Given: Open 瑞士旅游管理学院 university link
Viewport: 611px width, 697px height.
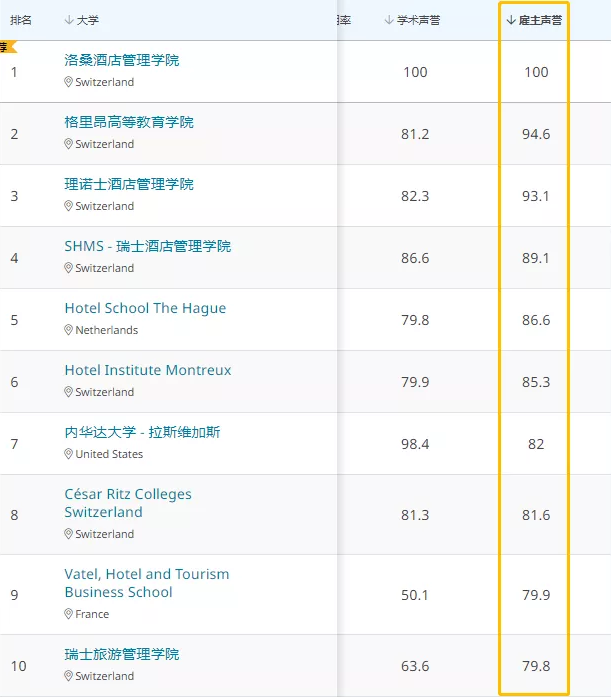Looking at the screenshot, I should [122, 654].
